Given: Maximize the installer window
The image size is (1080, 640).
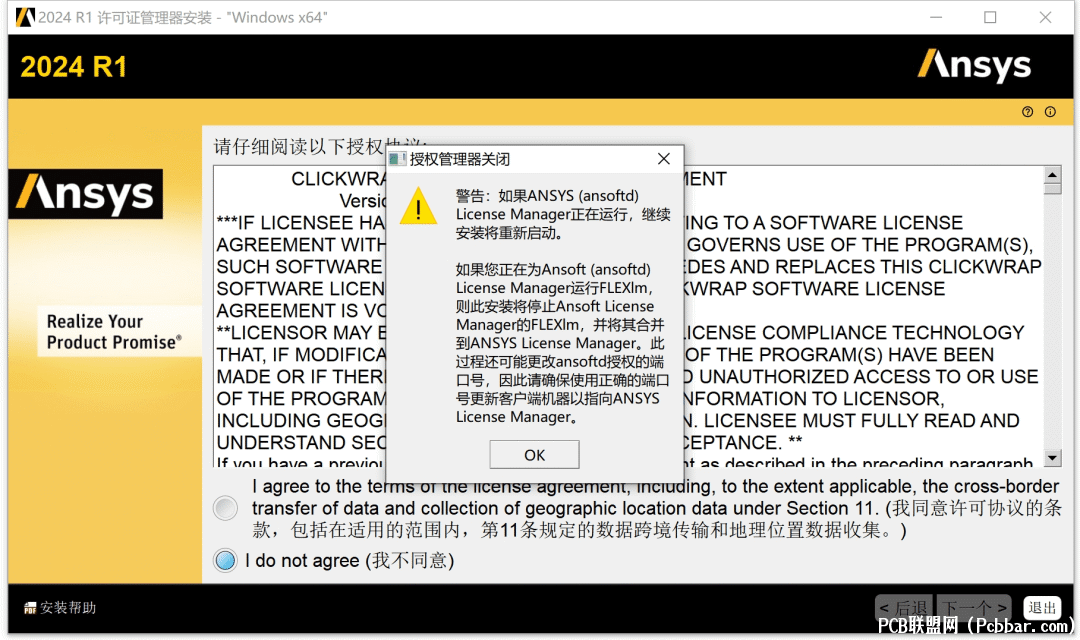Looking at the screenshot, I should click(x=990, y=17).
